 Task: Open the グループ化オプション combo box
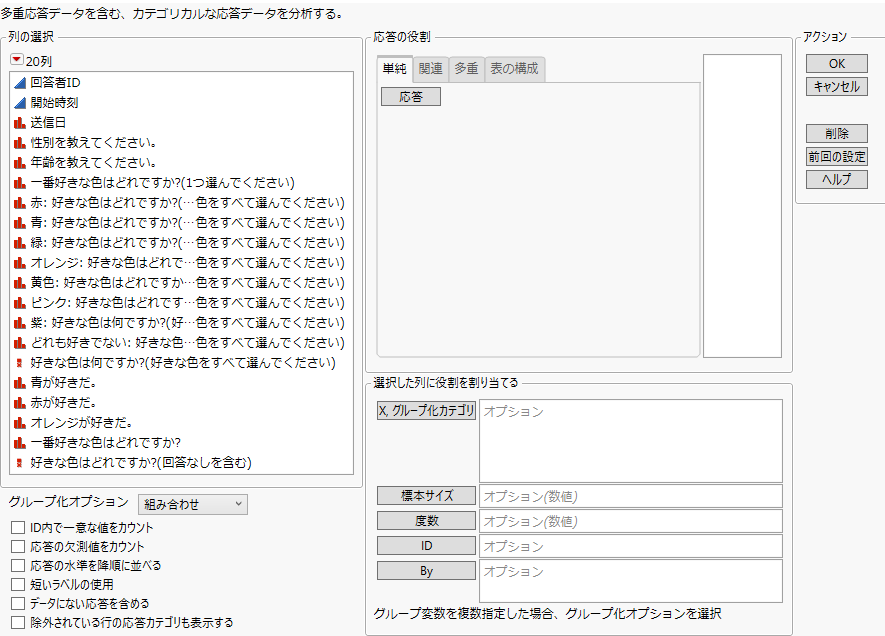pyautogui.click(x=192, y=504)
